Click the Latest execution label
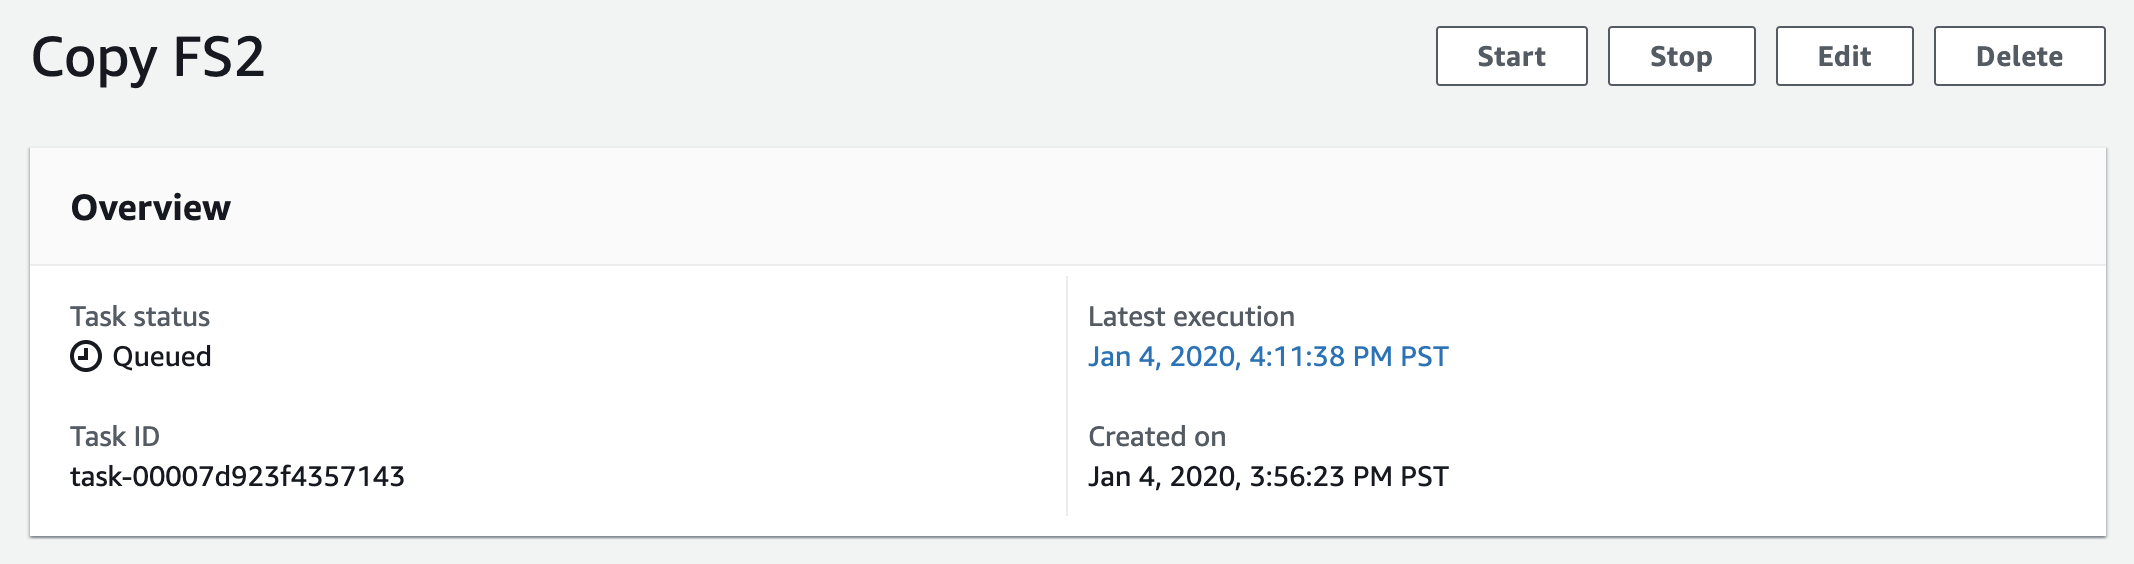Screen dimensions: 2134x564 1191,317
